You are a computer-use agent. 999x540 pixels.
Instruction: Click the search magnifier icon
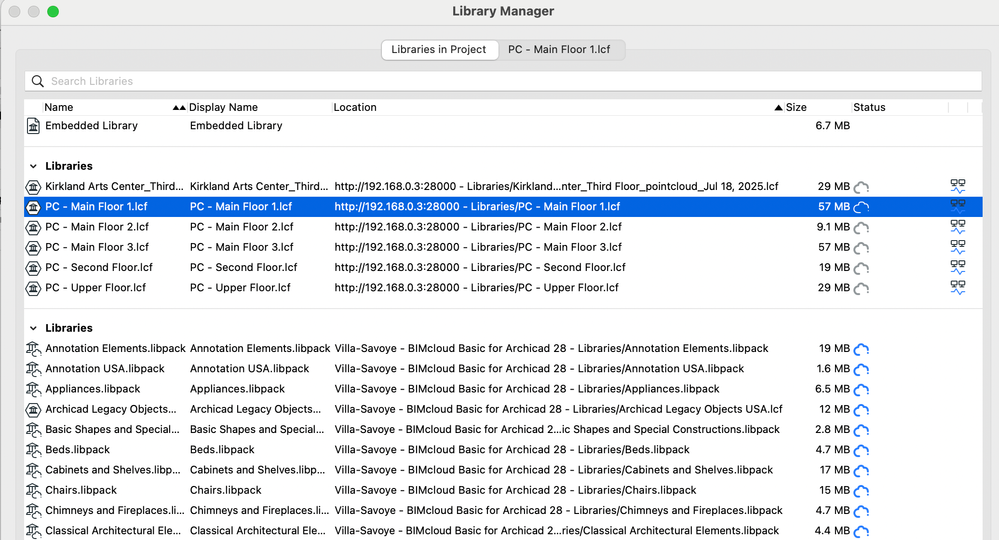38,81
